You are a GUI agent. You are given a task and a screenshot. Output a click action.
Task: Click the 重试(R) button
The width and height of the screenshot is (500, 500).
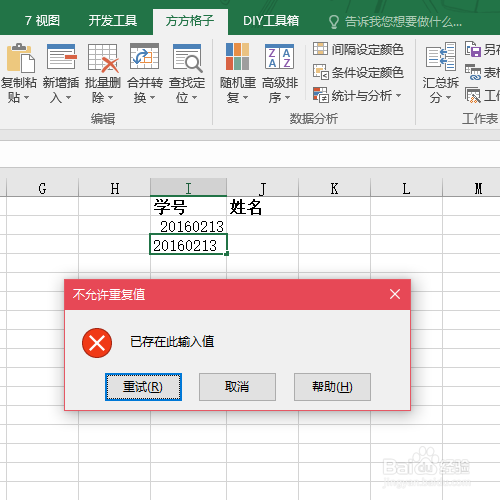(143, 387)
